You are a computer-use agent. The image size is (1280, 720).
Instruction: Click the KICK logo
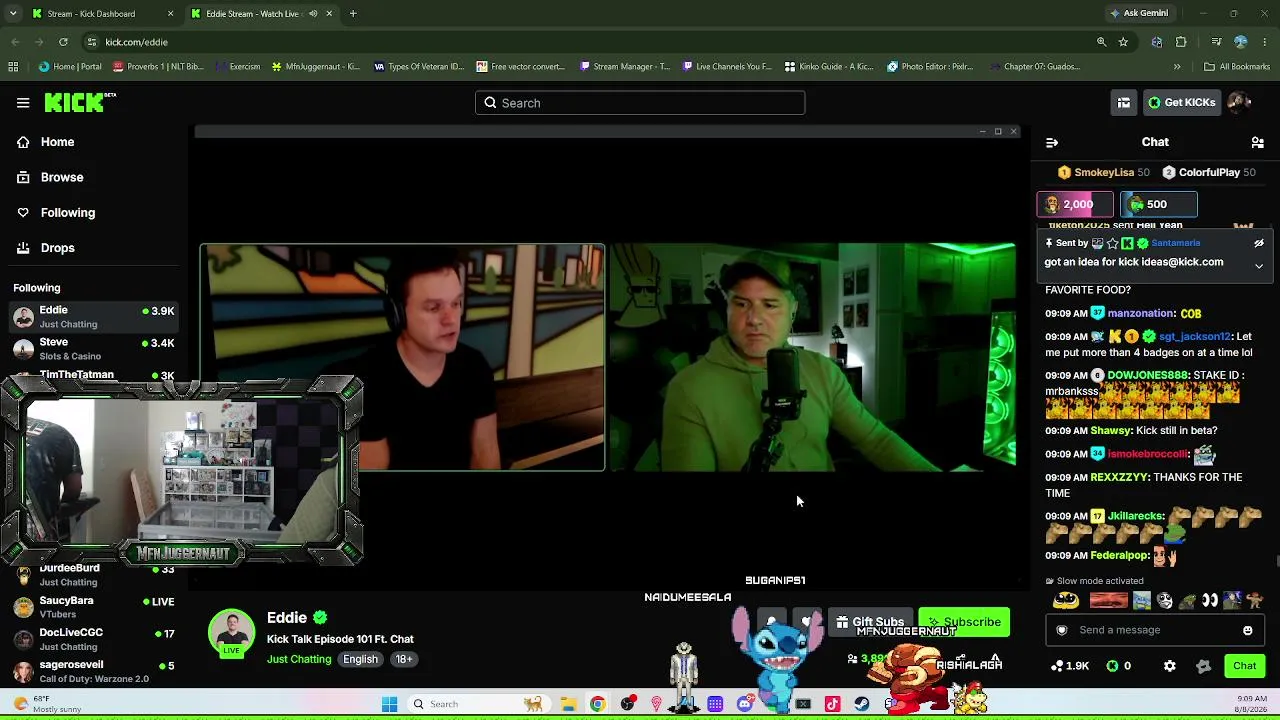point(80,102)
